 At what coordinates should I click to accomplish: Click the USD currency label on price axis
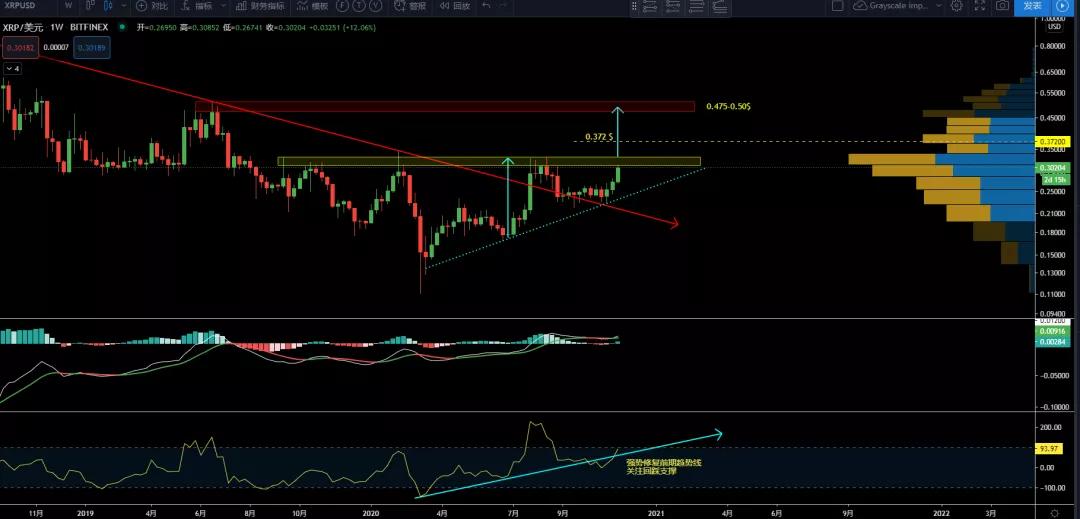coord(1055,26)
